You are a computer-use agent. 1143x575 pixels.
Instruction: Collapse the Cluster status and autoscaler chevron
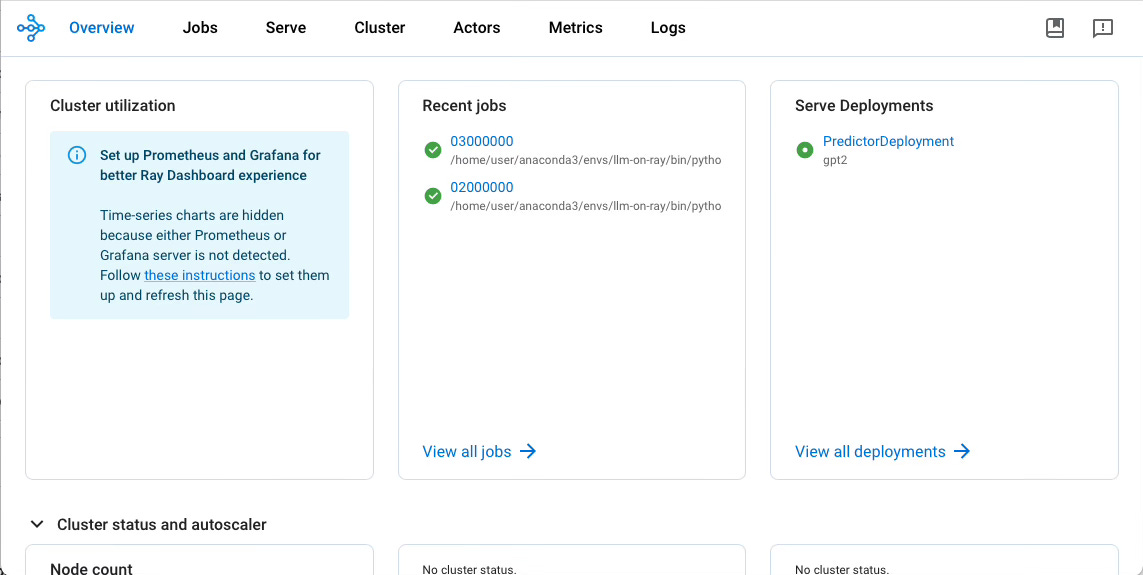pos(36,524)
